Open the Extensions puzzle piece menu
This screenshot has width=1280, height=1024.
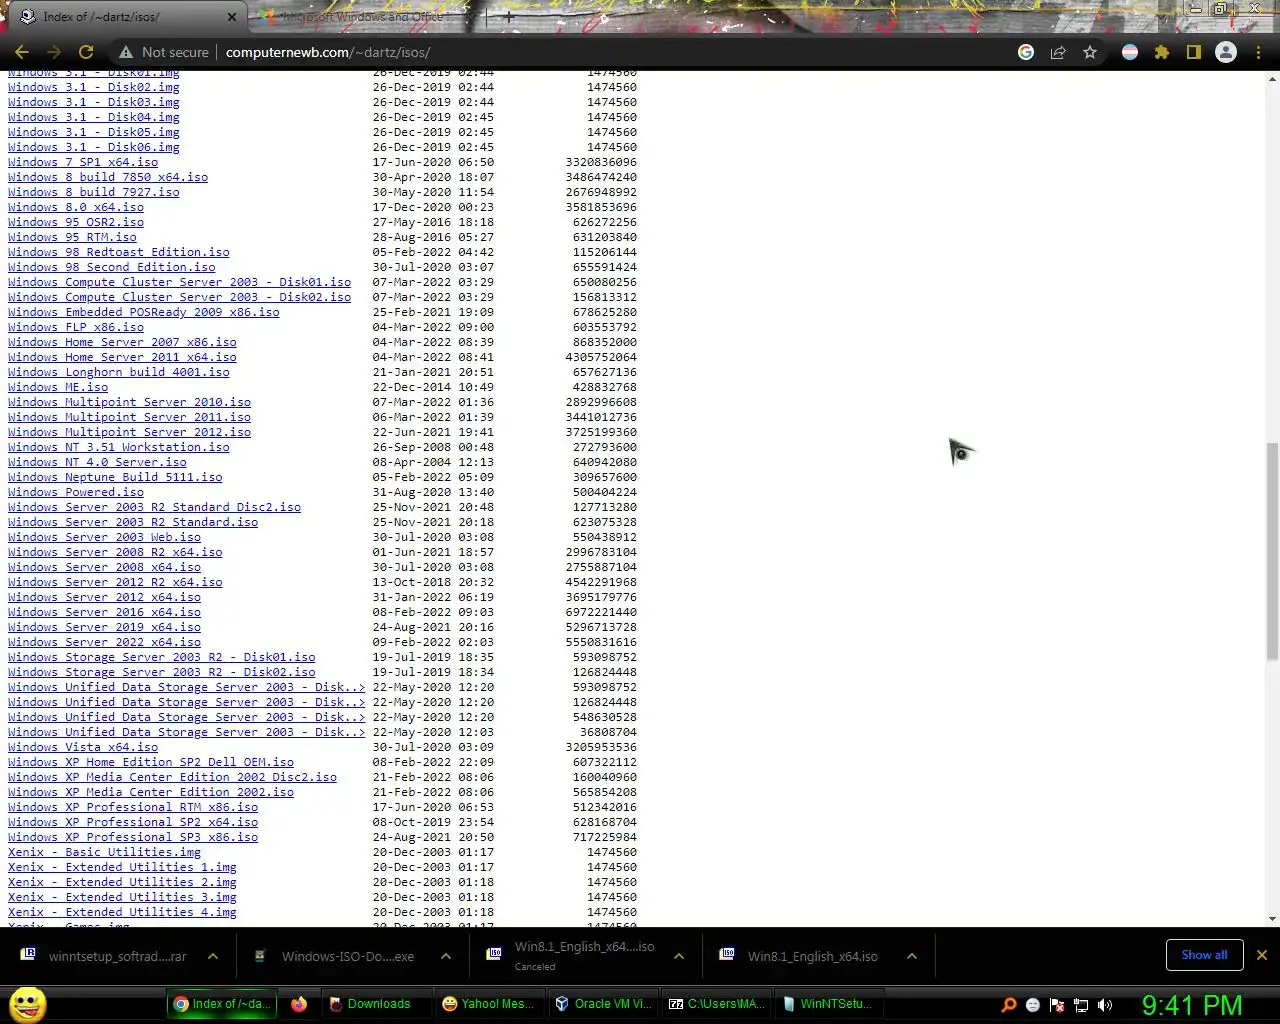pos(1162,52)
